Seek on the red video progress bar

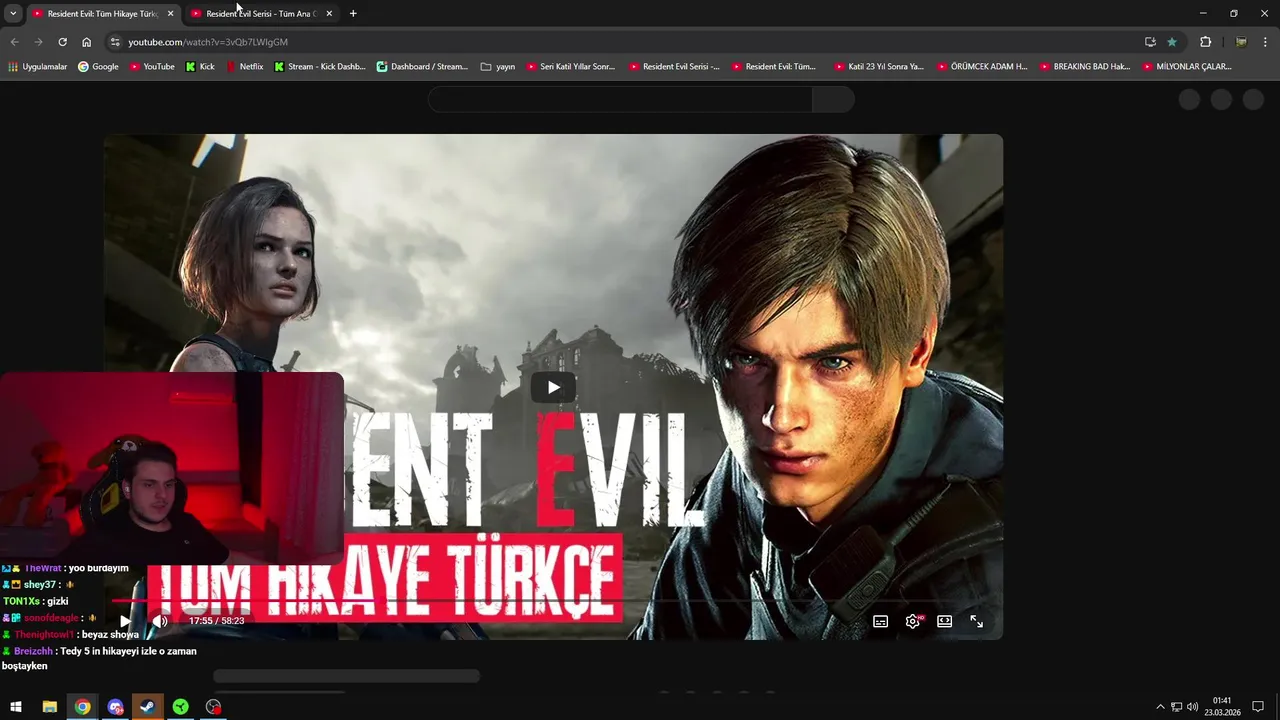(x=553, y=602)
